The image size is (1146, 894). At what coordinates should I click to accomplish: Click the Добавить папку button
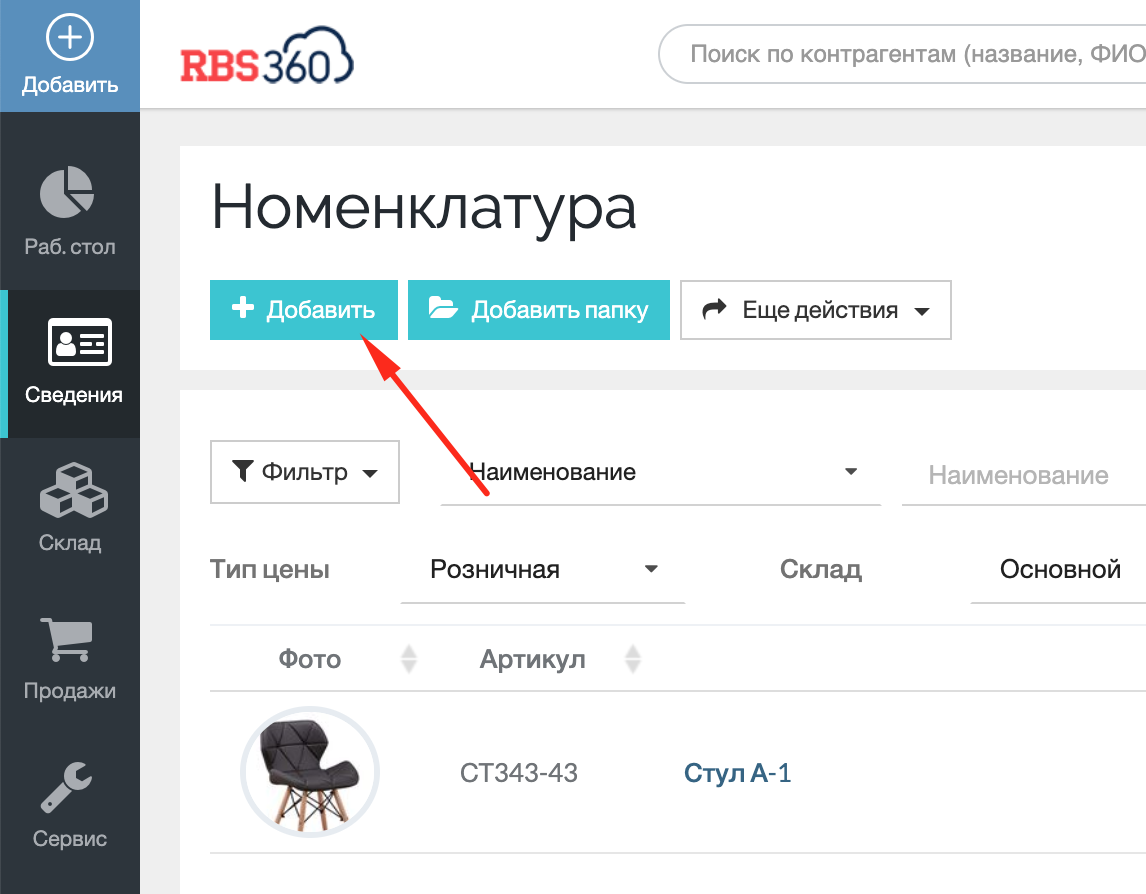coord(538,310)
